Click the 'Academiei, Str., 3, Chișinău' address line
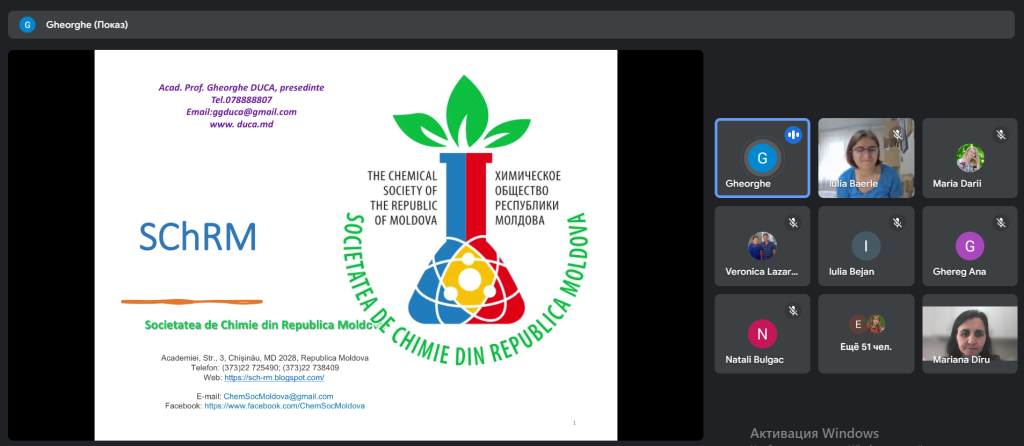1024x446 pixels. tap(264, 358)
